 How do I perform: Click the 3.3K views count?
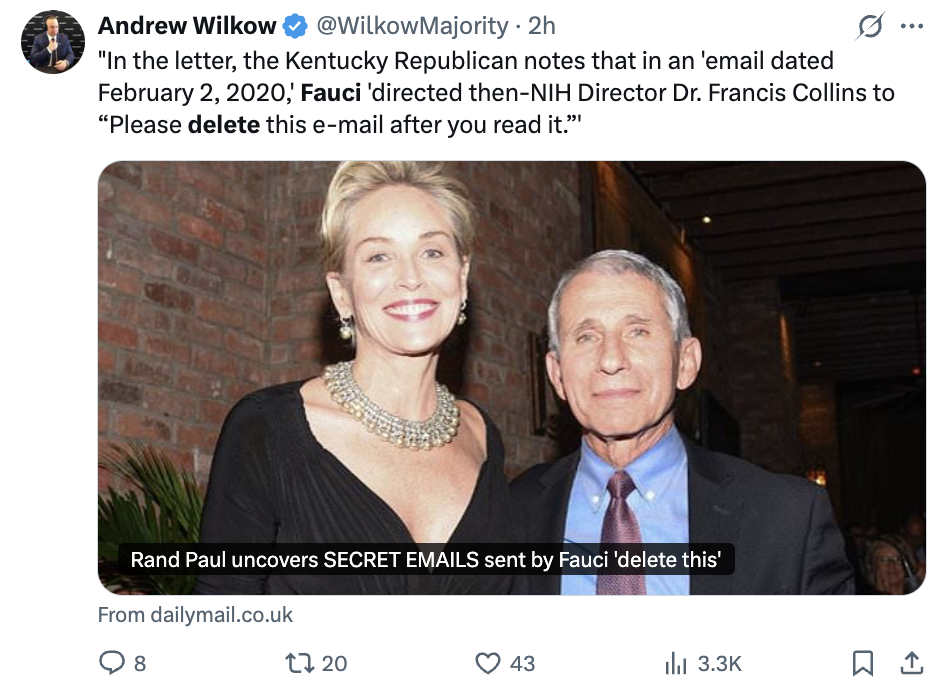(x=720, y=663)
